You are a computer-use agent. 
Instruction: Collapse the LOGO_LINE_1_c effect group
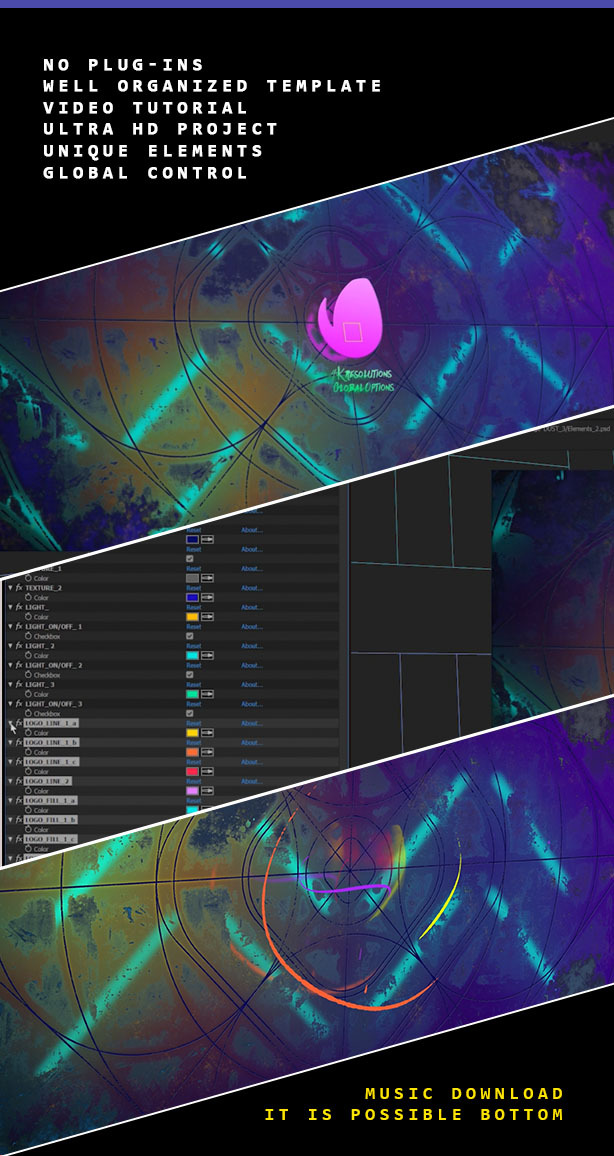(x=10, y=762)
